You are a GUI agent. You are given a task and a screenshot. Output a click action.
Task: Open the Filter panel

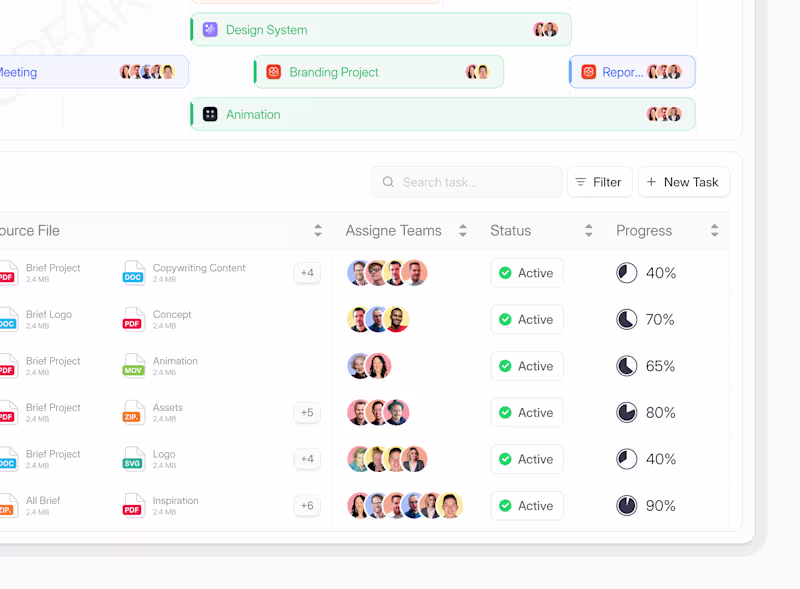point(600,182)
